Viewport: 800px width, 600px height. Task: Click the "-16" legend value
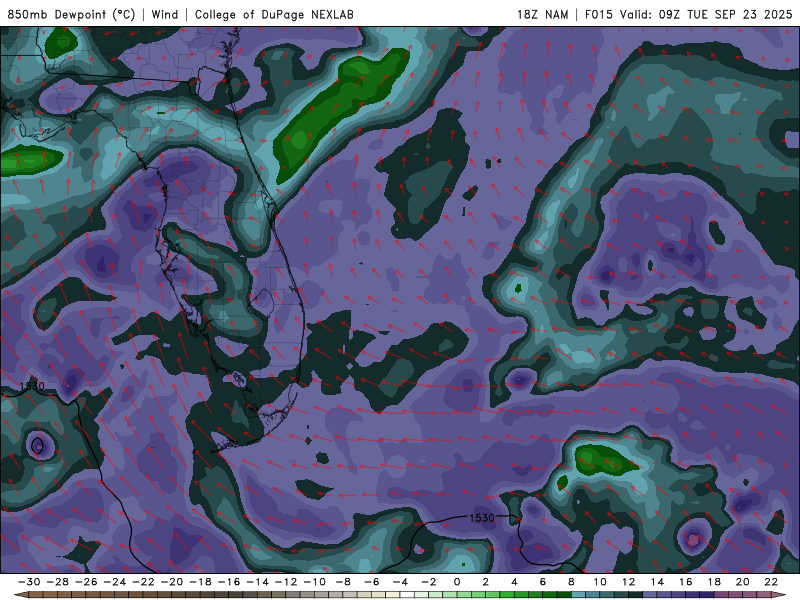click(229, 582)
